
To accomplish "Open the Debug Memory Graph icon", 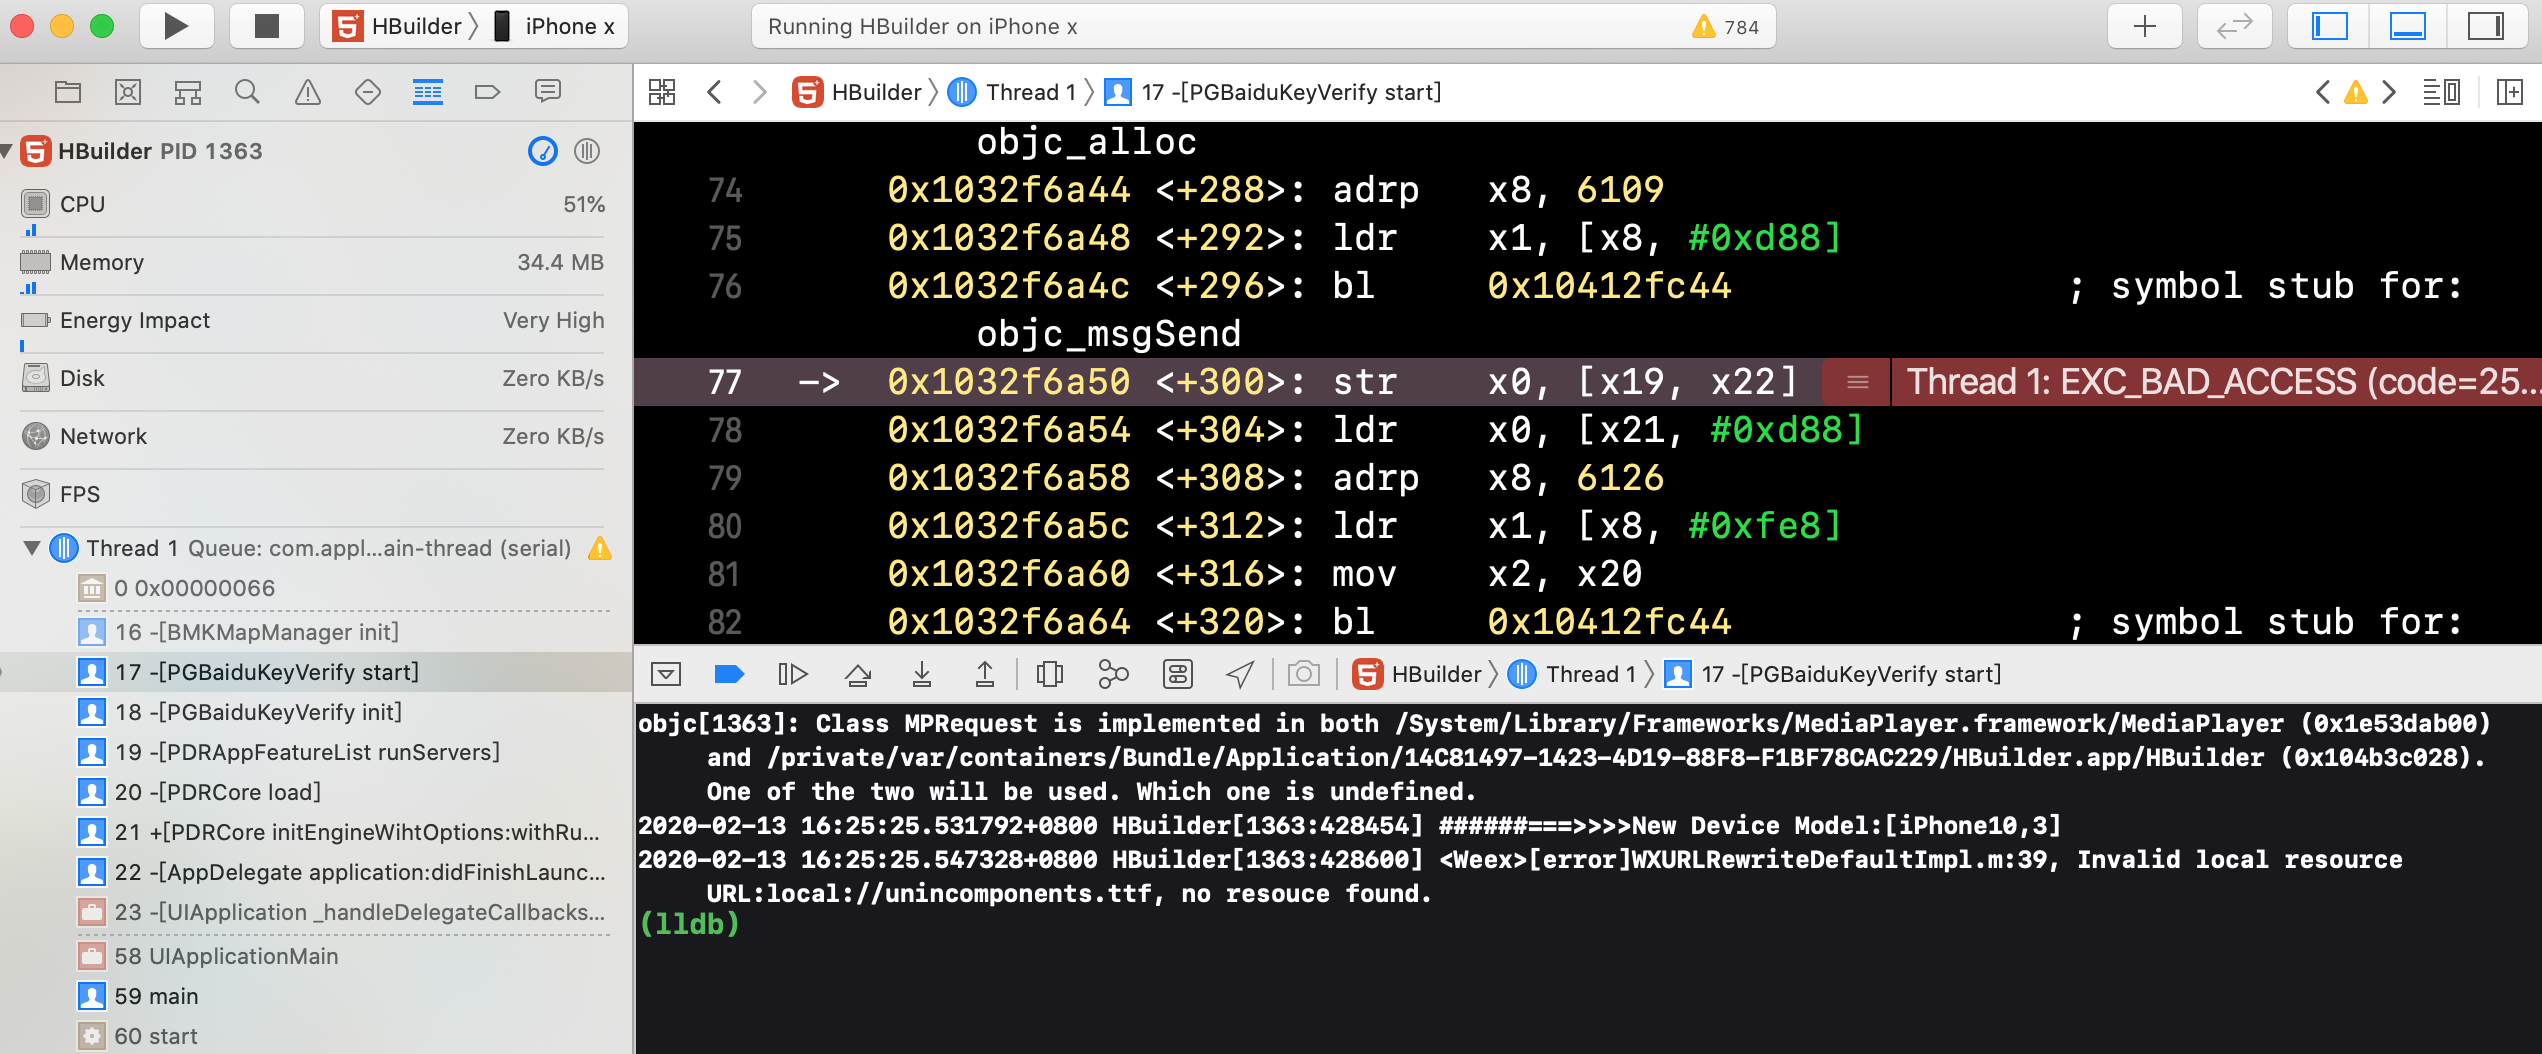I will 1113,675.
